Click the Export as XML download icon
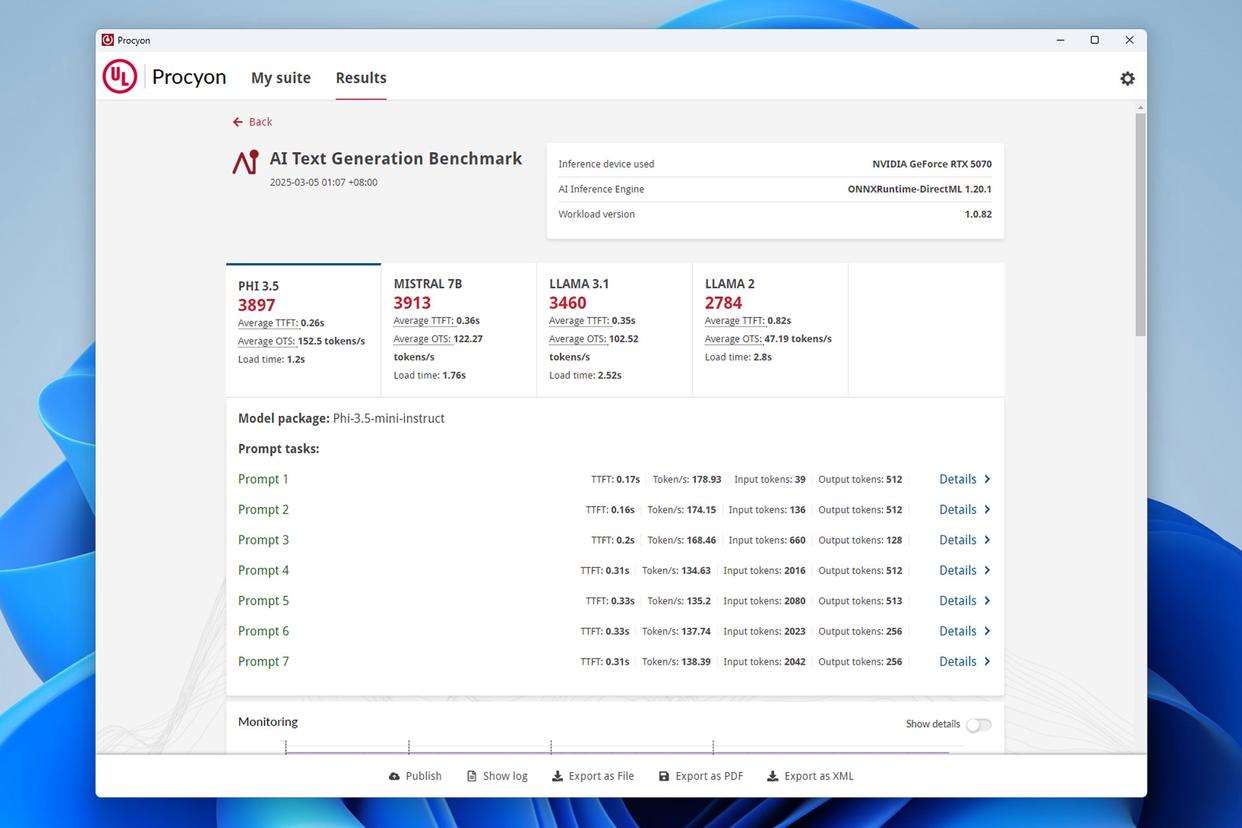This screenshot has height=828, width=1242. pos(772,776)
